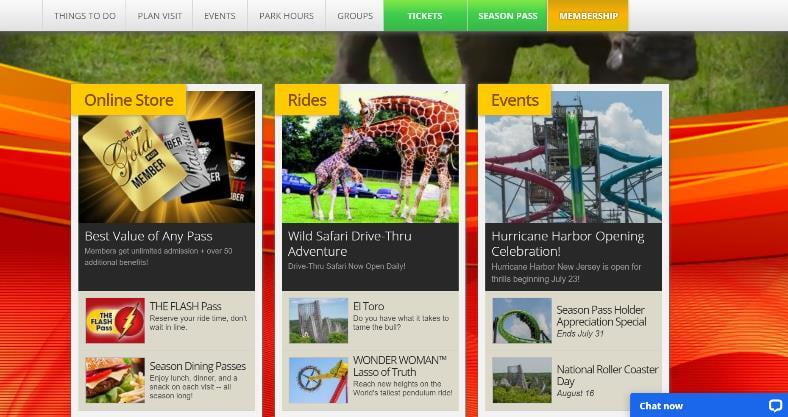The height and width of the screenshot is (417, 788).
Task: Click the Wonder Woman pendulum ride thumbnail
Action: tap(319, 380)
